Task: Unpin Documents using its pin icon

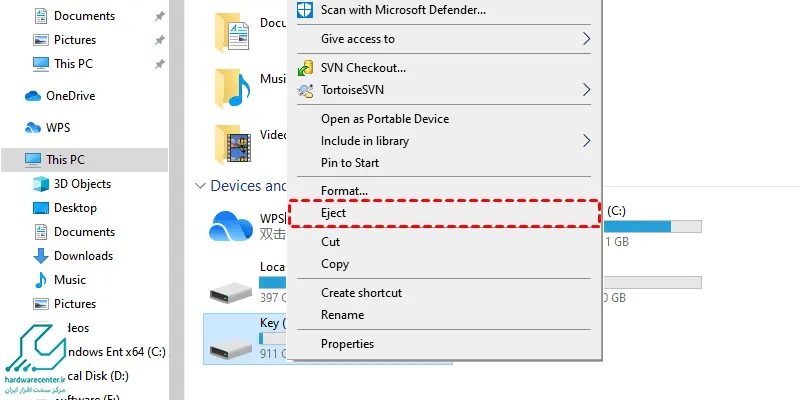Action: [160, 16]
